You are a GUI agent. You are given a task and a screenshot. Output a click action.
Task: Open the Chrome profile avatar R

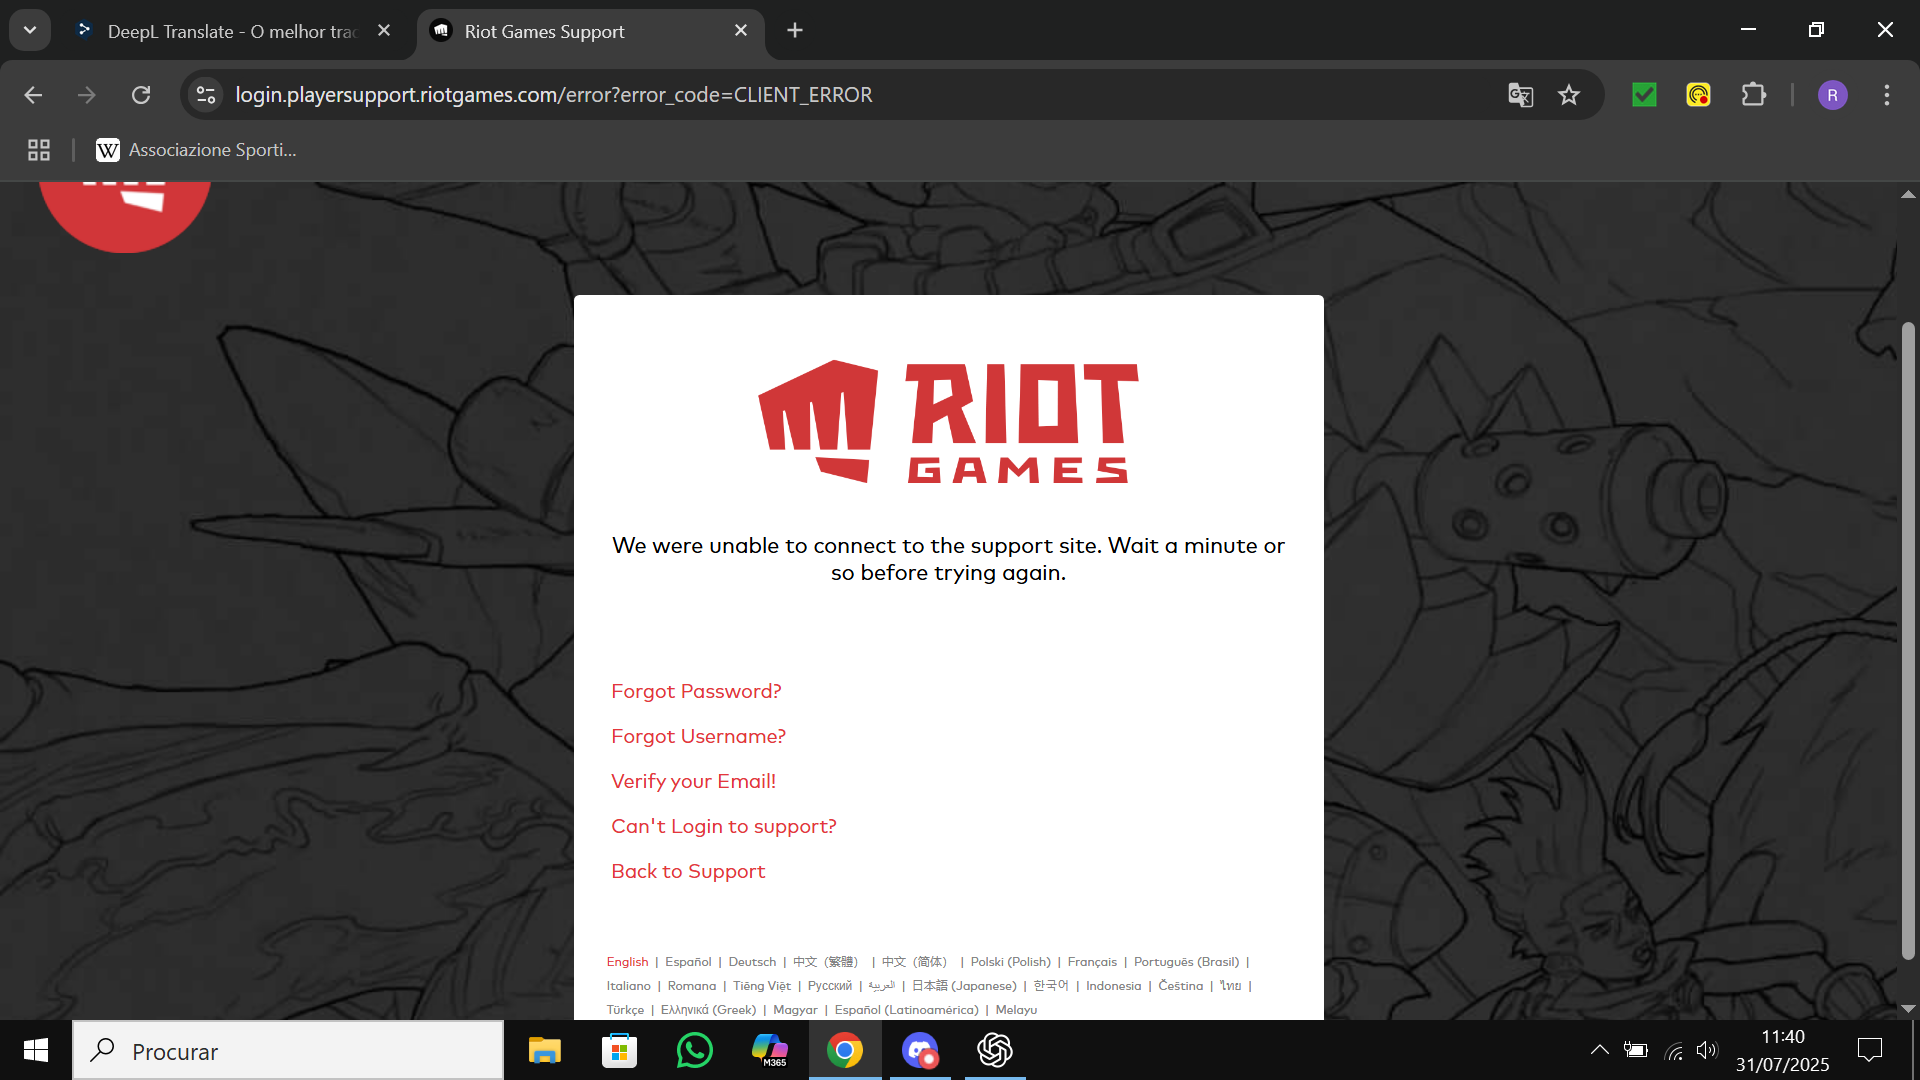[x=1832, y=95]
